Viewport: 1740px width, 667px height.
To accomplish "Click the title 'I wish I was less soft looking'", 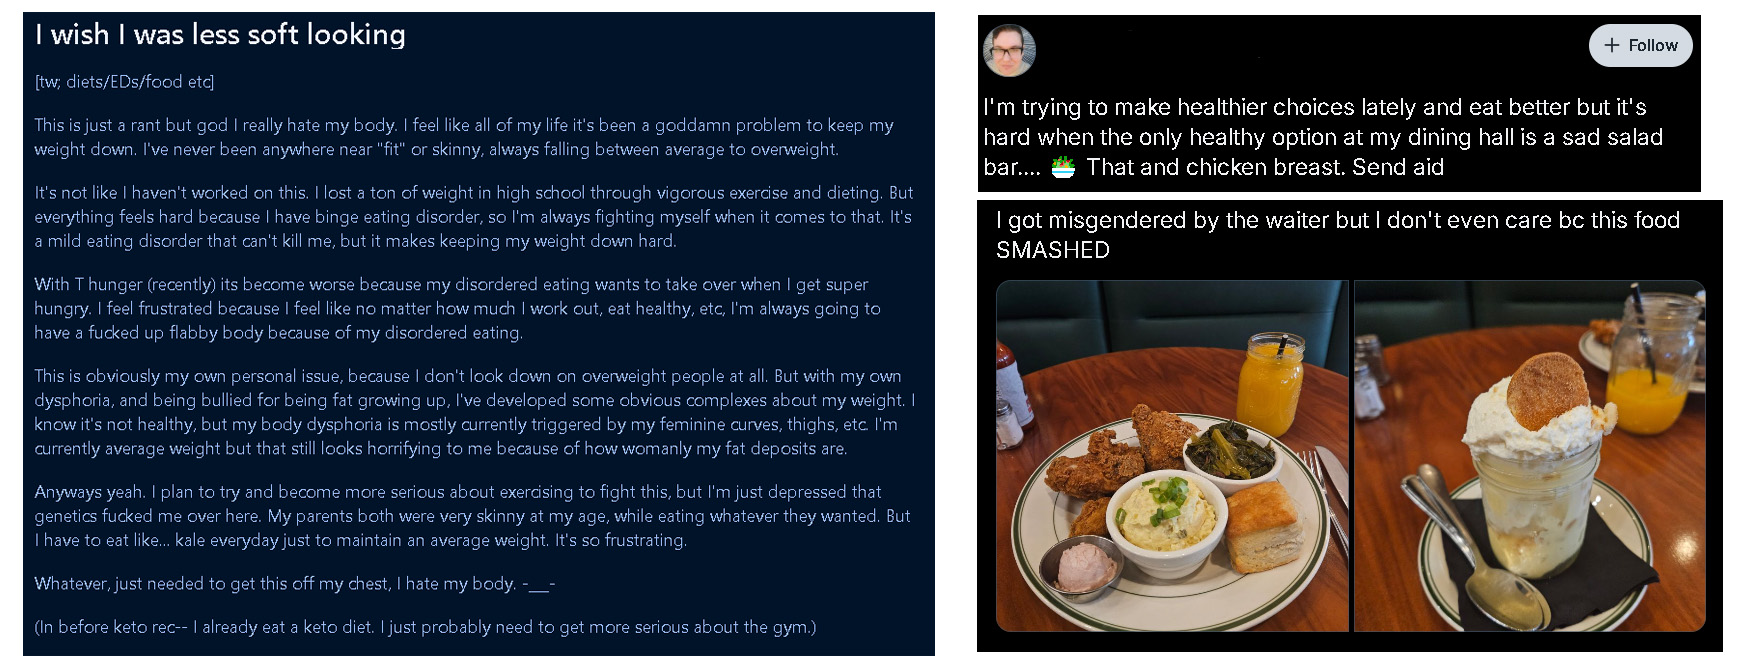I will 220,35.
